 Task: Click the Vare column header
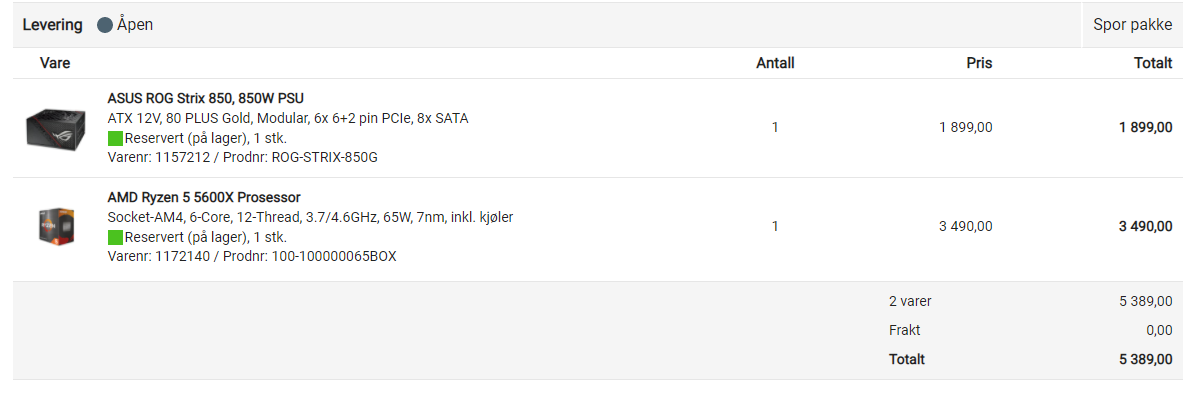[55, 63]
